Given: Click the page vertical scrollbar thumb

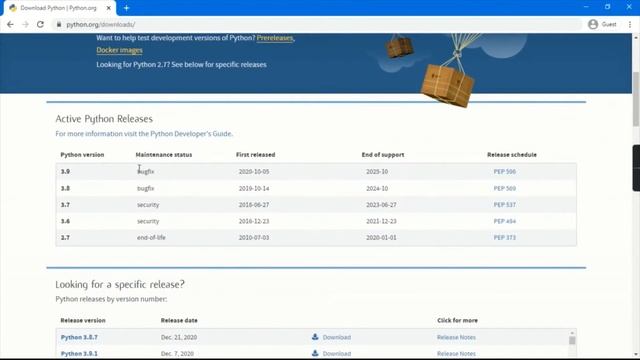Looking at the screenshot, I should (636, 99).
